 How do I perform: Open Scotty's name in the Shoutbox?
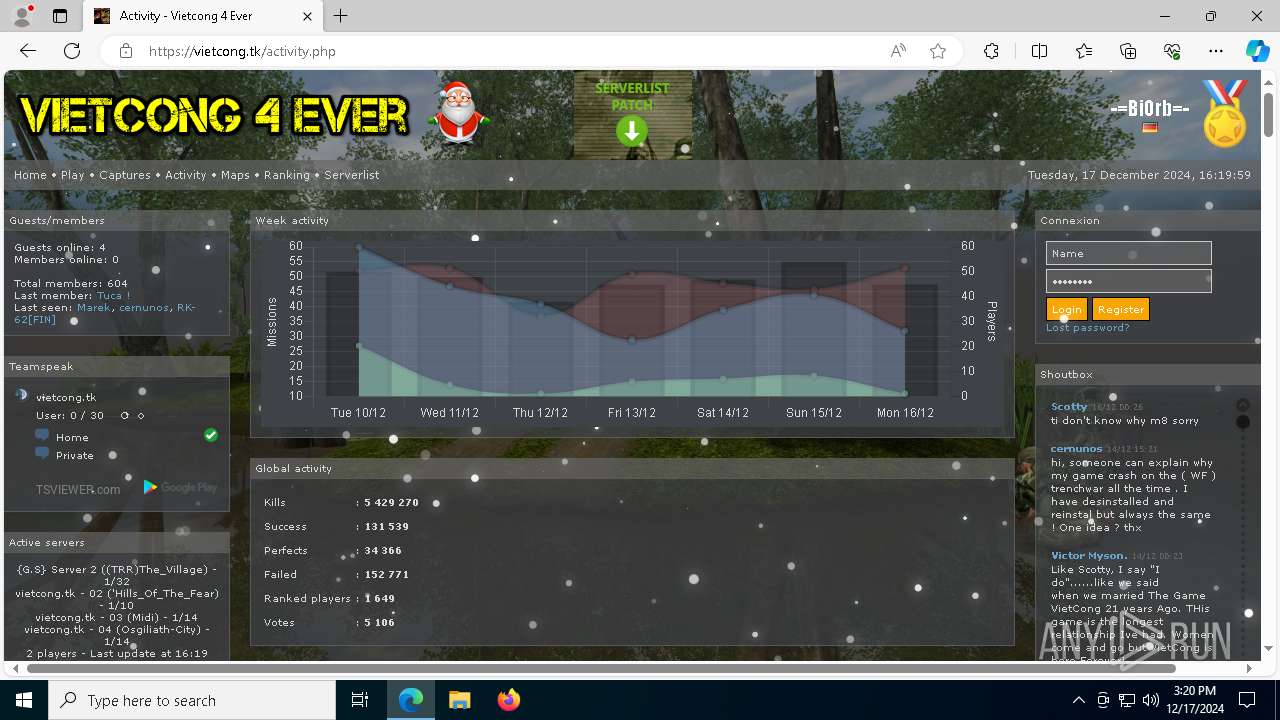1069,406
